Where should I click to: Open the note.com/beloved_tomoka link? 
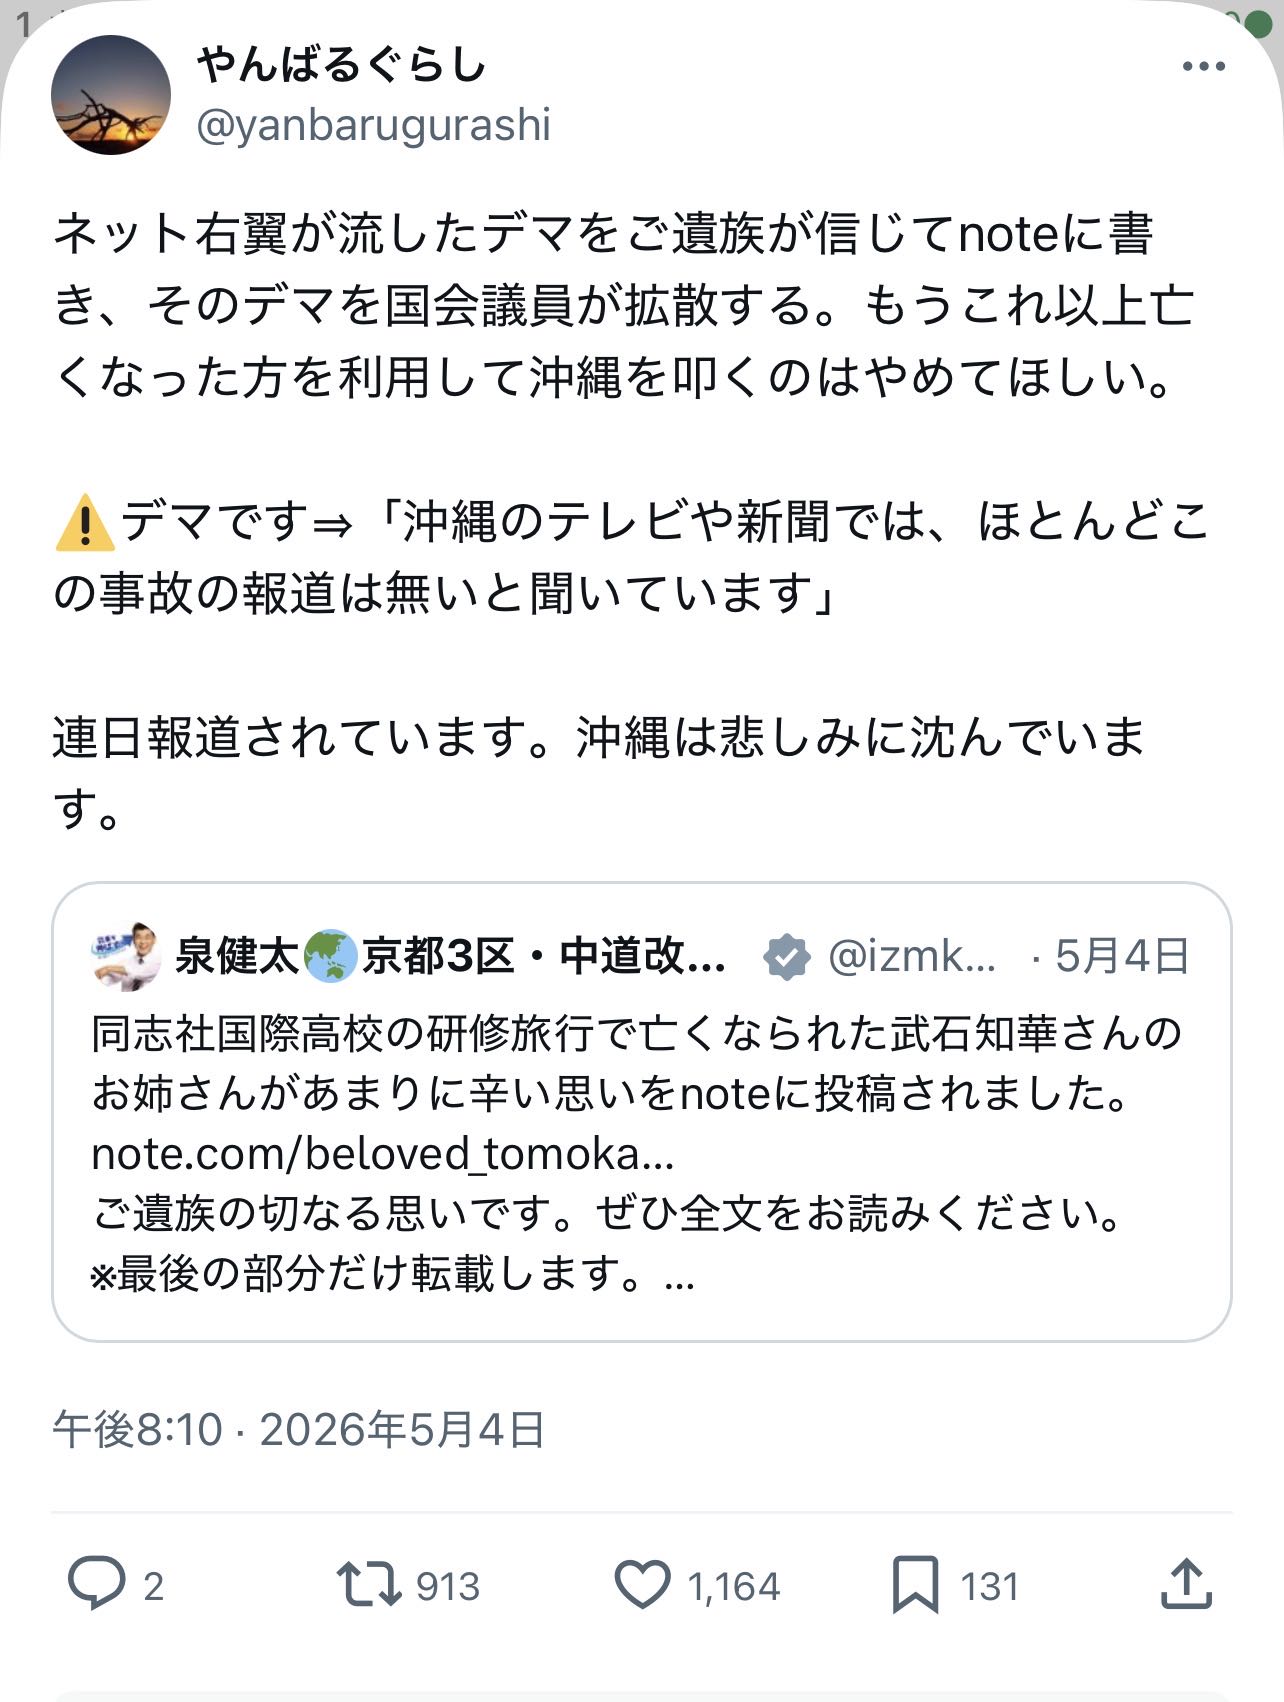coord(383,1154)
